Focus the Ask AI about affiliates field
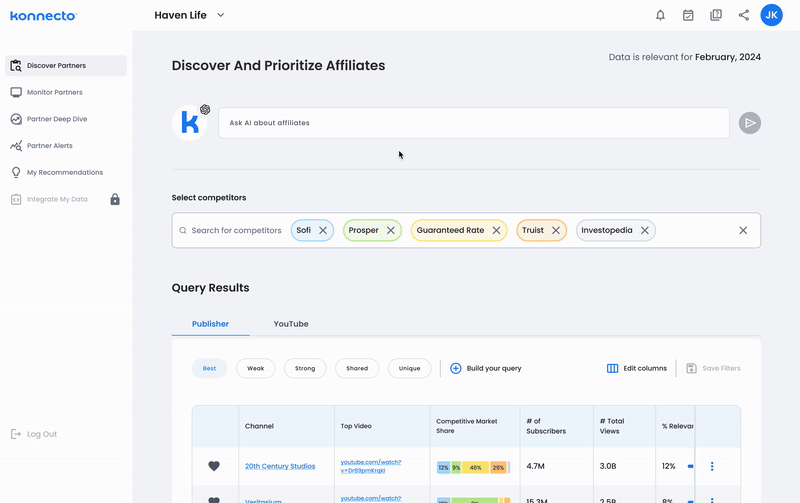 click(x=473, y=123)
